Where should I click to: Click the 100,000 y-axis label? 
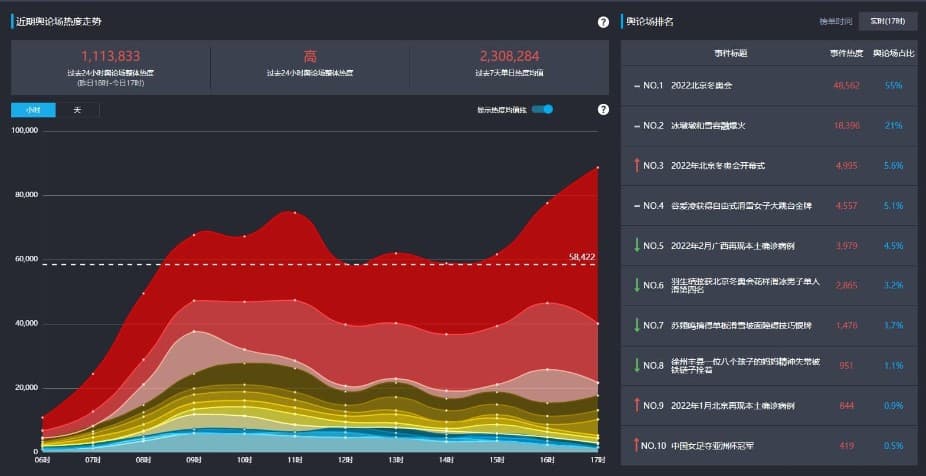[x=25, y=131]
